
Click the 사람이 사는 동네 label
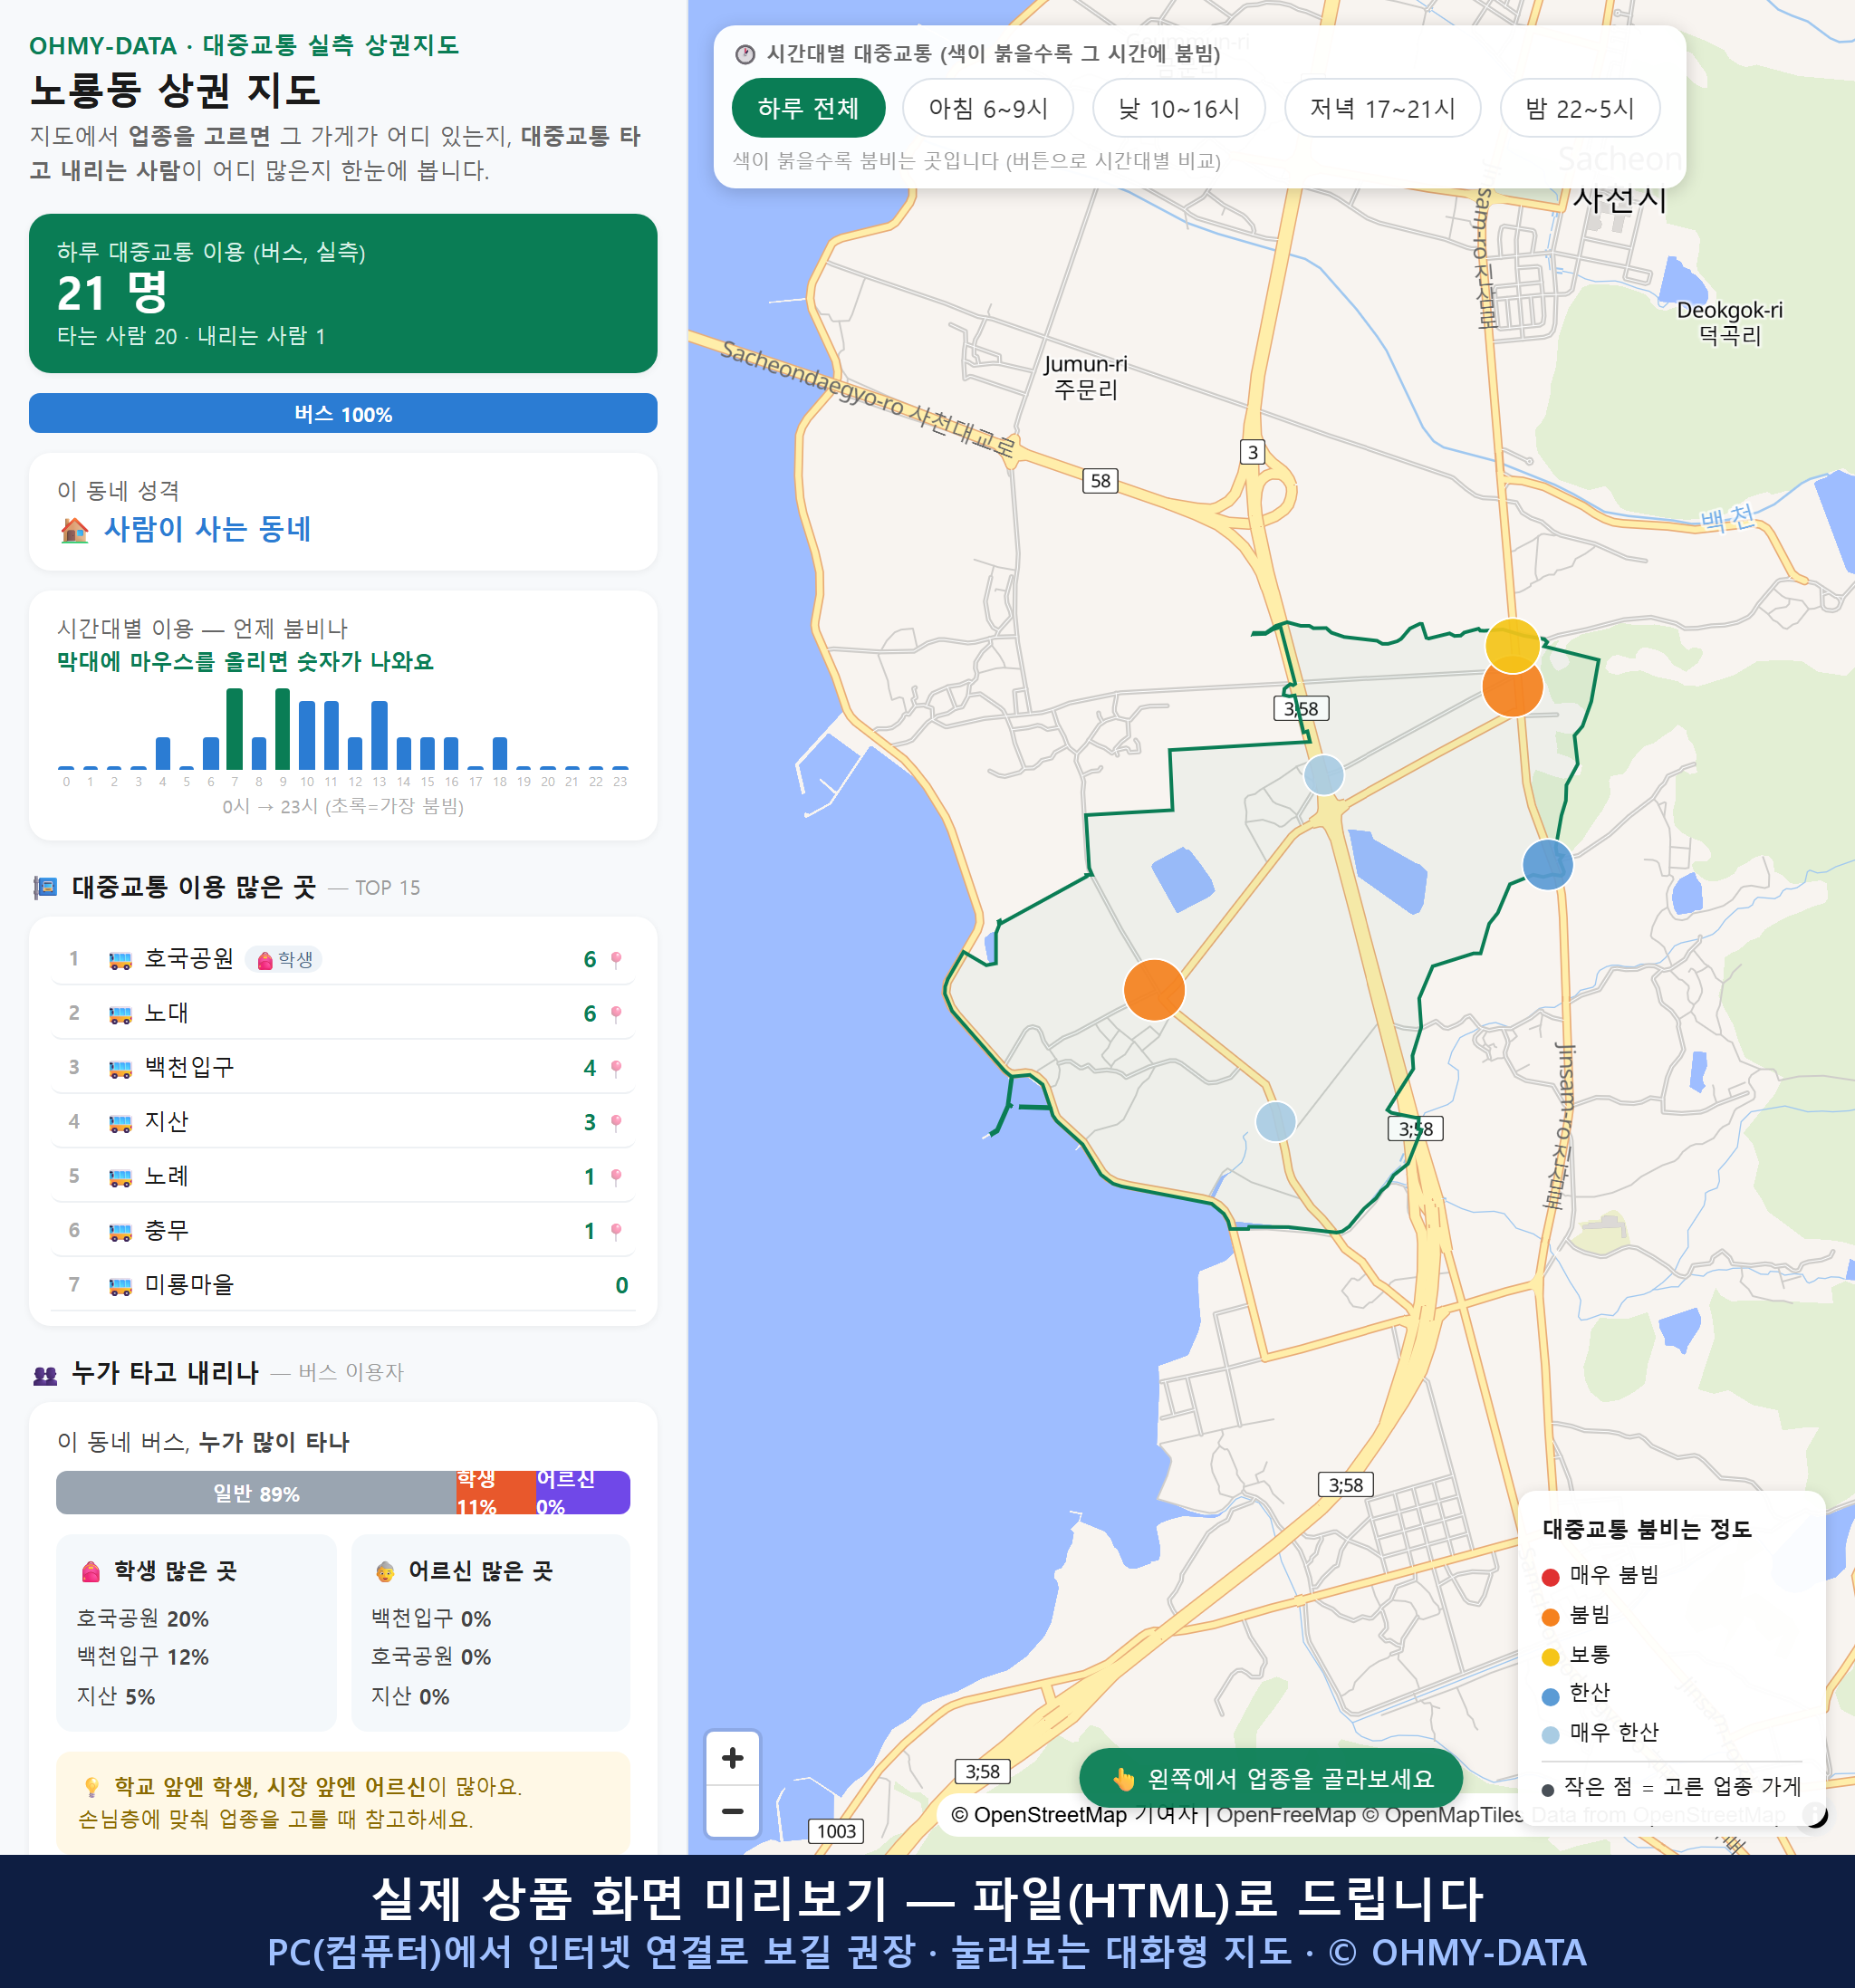(x=208, y=529)
